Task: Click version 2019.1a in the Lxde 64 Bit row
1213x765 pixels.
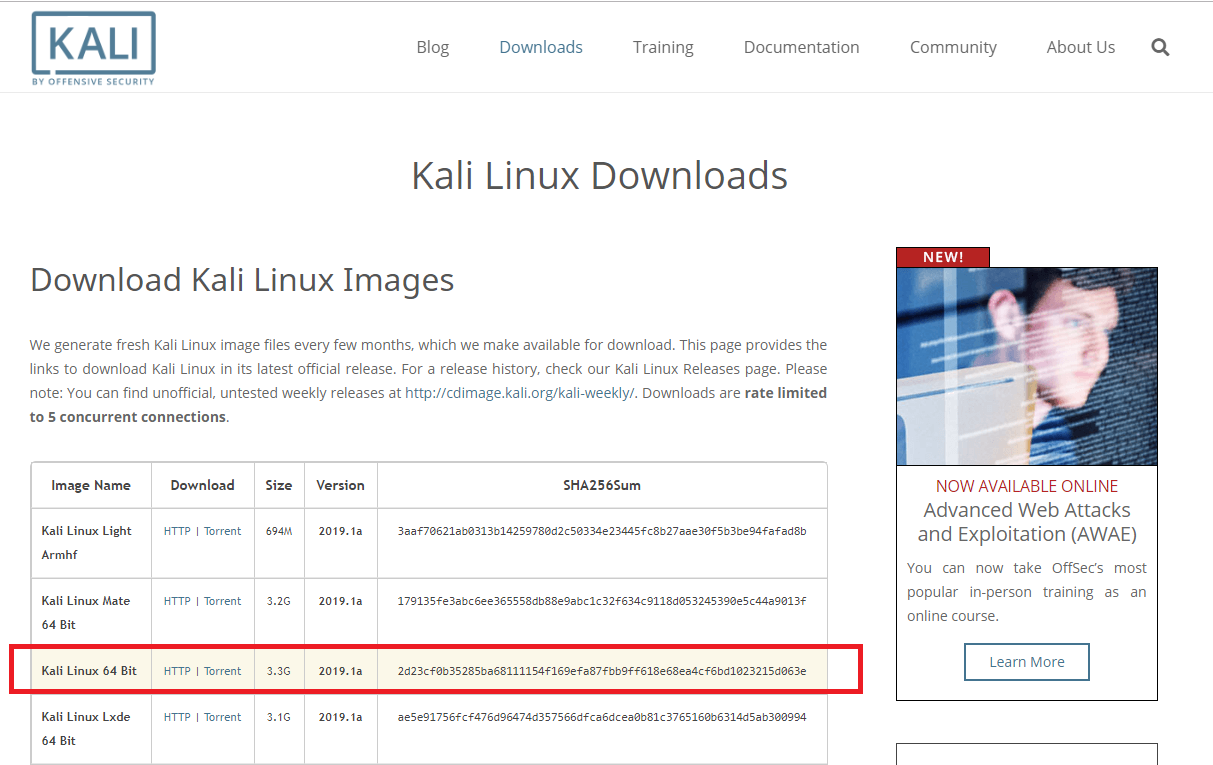Action: click(341, 717)
